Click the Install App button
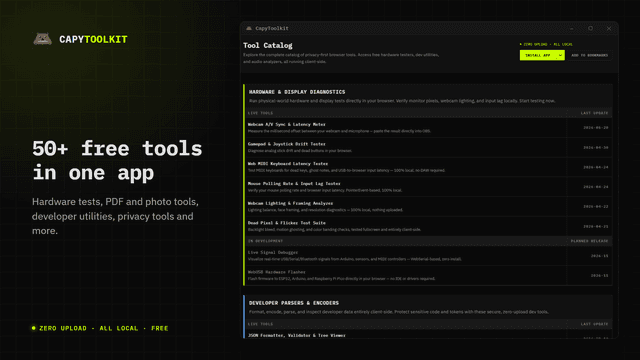Viewport: 640px width, 360px height. pos(538,55)
